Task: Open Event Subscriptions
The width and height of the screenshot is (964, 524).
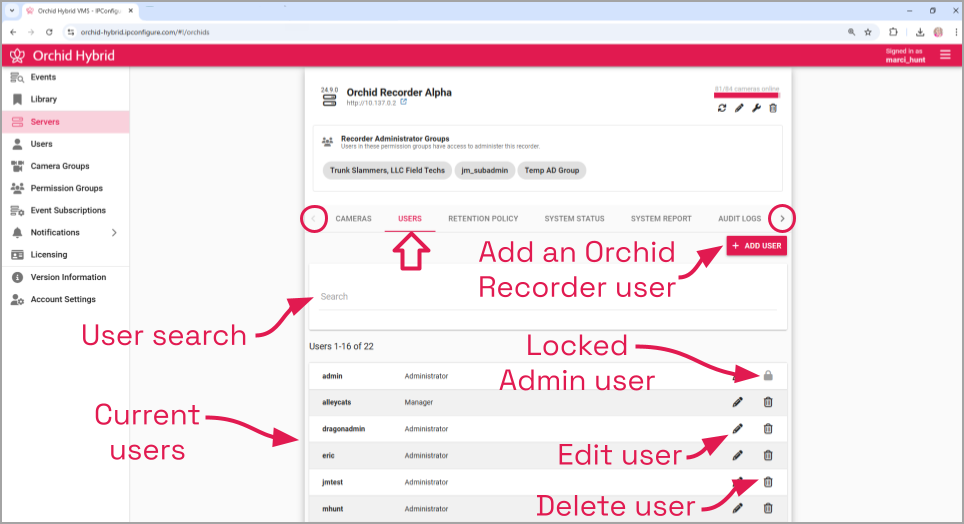Action: (x=68, y=210)
